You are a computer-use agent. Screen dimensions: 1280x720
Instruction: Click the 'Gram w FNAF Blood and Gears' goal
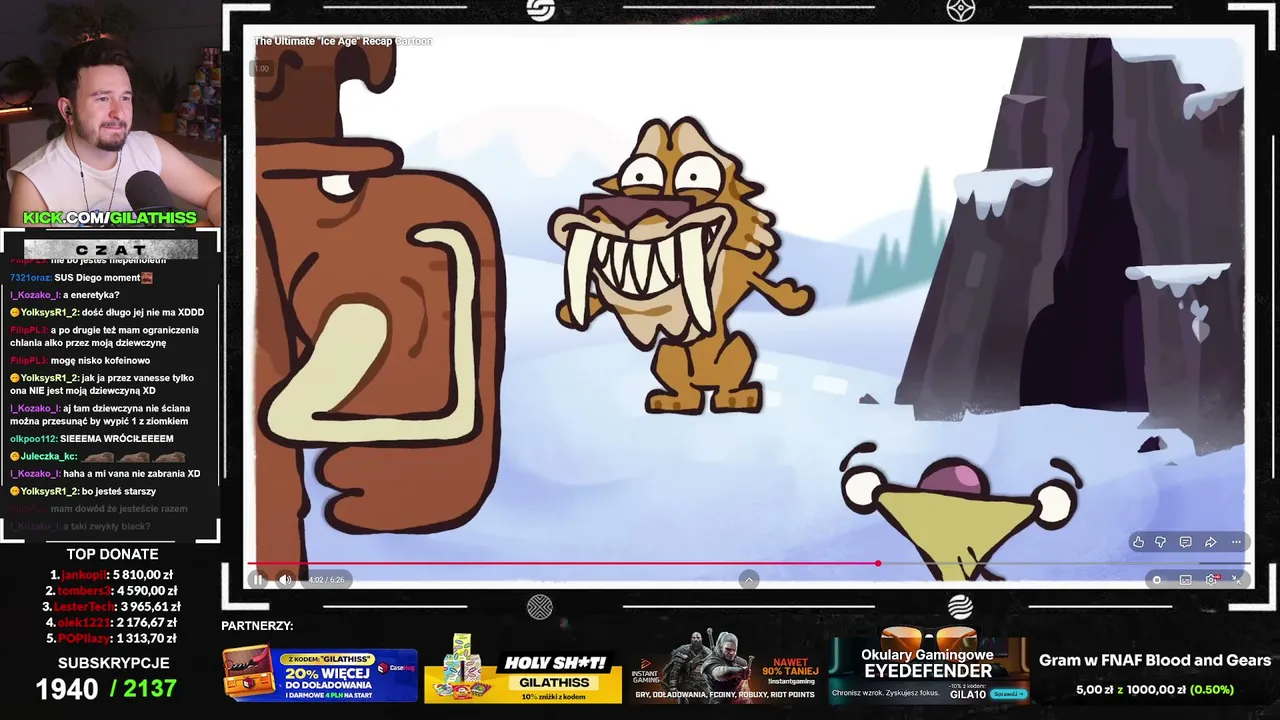click(x=1155, y=660)
